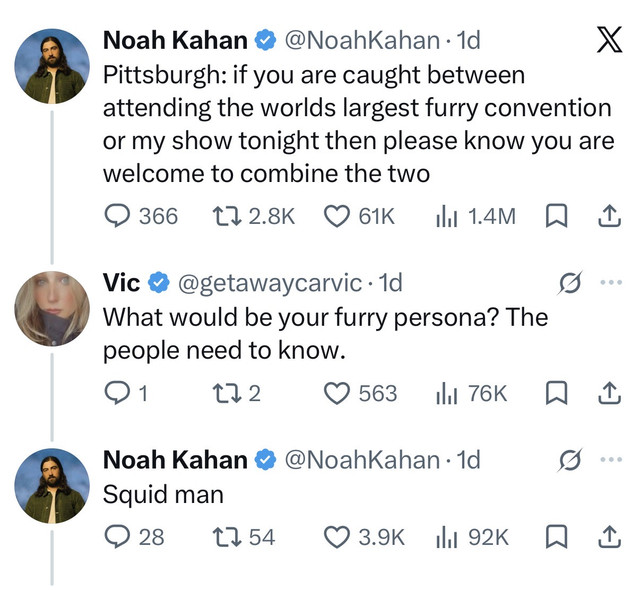Open @getawaycarvic profile handle
The width and height of the screenshot is (640, 590).
[x=269, y=283]
